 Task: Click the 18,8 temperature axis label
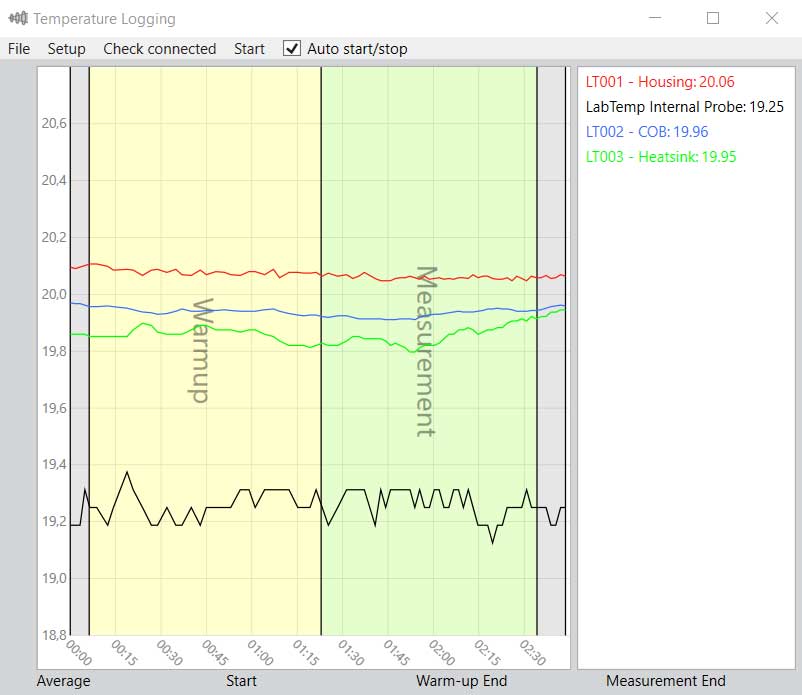(x=54, y=635)
